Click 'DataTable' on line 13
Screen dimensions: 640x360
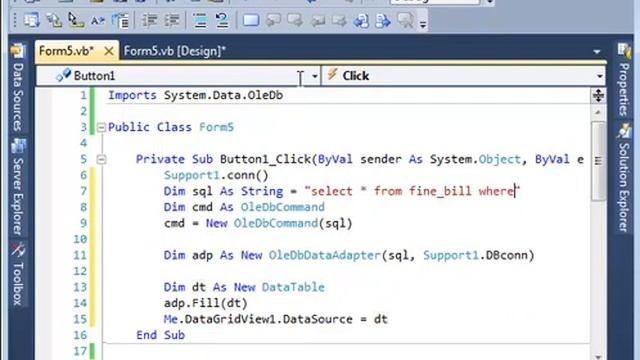click(x=293, y=287)
